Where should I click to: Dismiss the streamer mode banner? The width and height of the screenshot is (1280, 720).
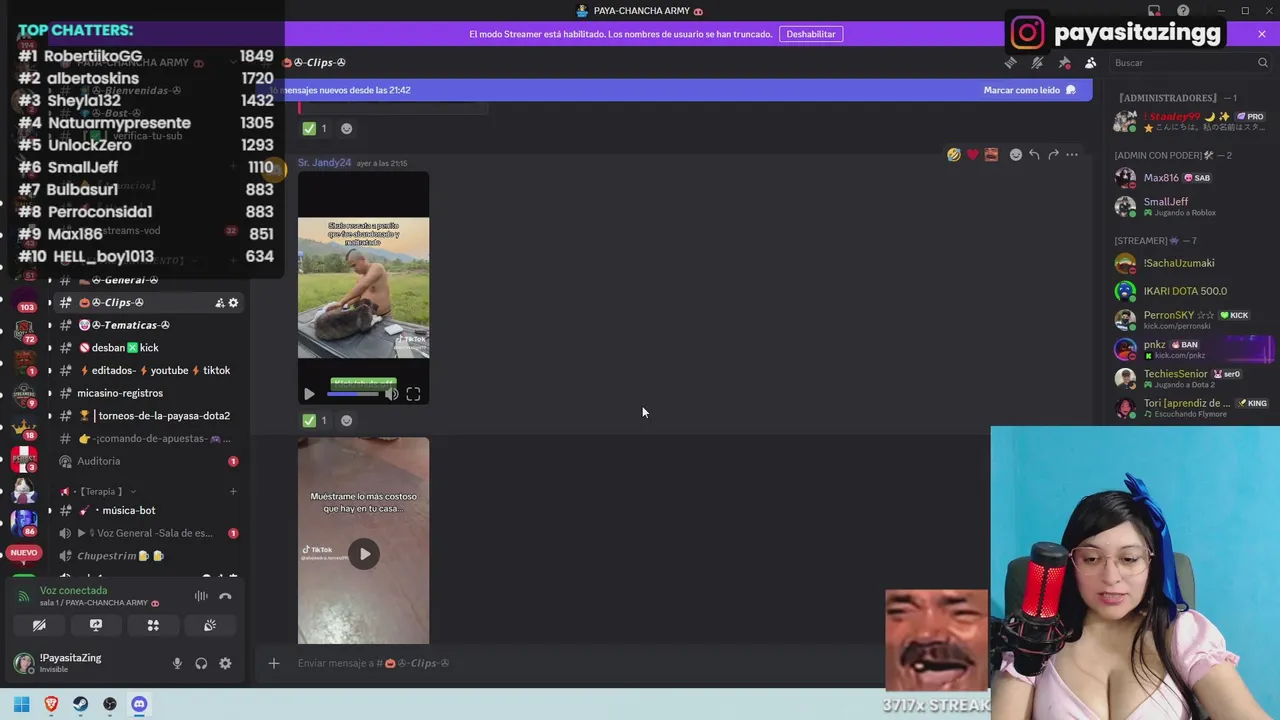[x=1261, y=34]
